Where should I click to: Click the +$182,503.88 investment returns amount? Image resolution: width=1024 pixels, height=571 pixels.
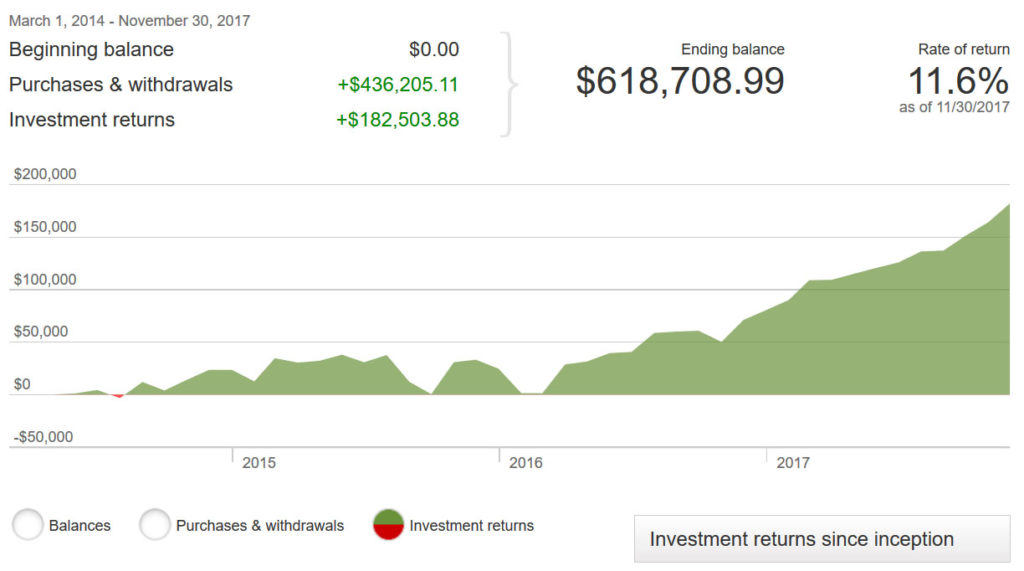[x=398, y=120]
